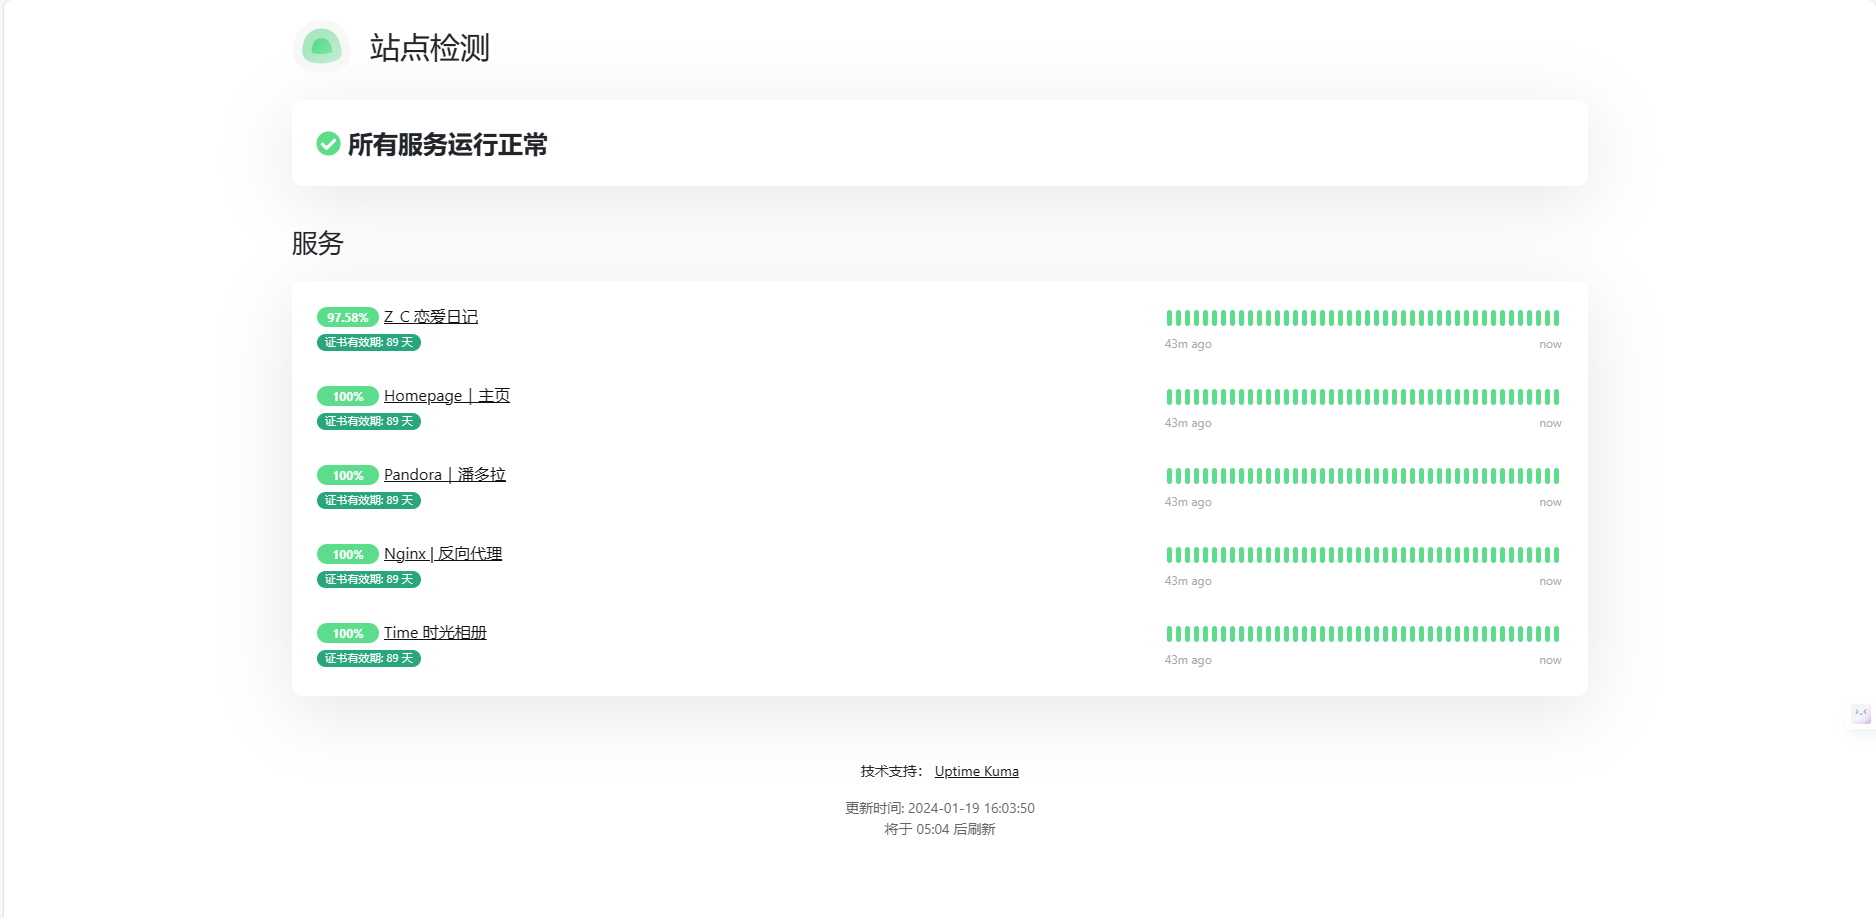The height and width of the screenshot is (918, 1876).
Task: Click certificate expiry badge under Time 时光相册
Action: (369, 658)
